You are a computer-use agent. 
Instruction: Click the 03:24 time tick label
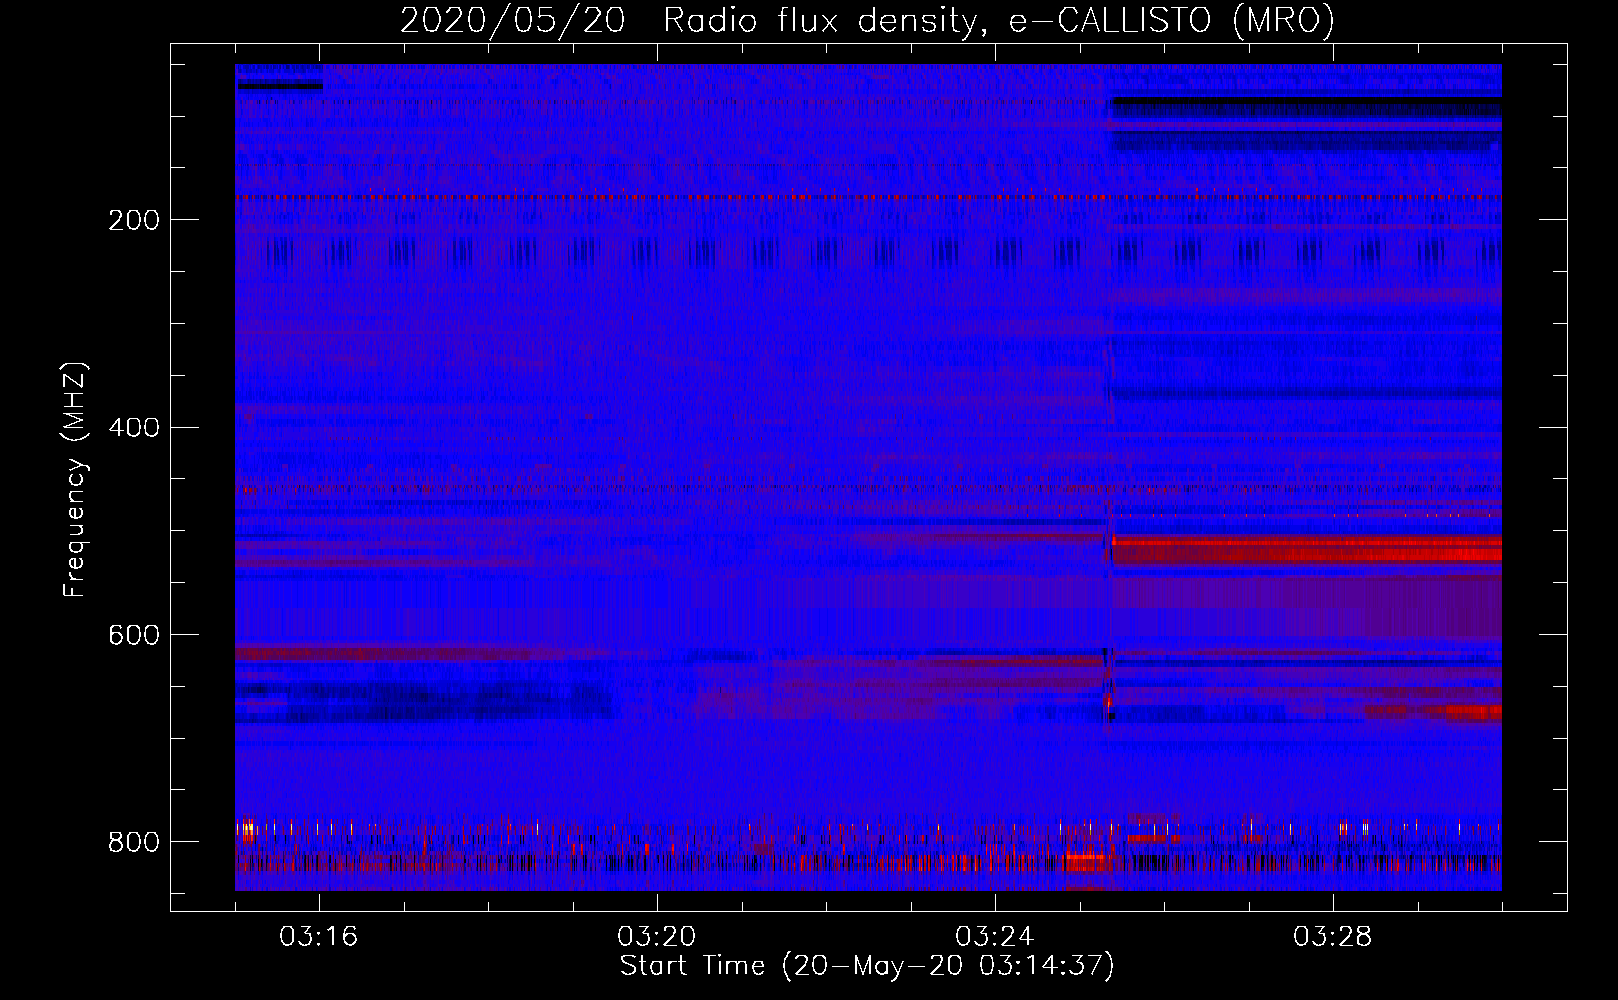point(995,937)
